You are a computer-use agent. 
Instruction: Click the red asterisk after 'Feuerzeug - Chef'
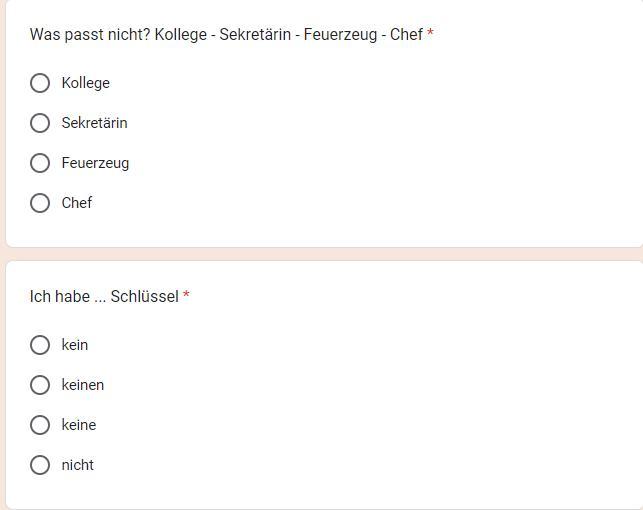click(x=430, y=35)
